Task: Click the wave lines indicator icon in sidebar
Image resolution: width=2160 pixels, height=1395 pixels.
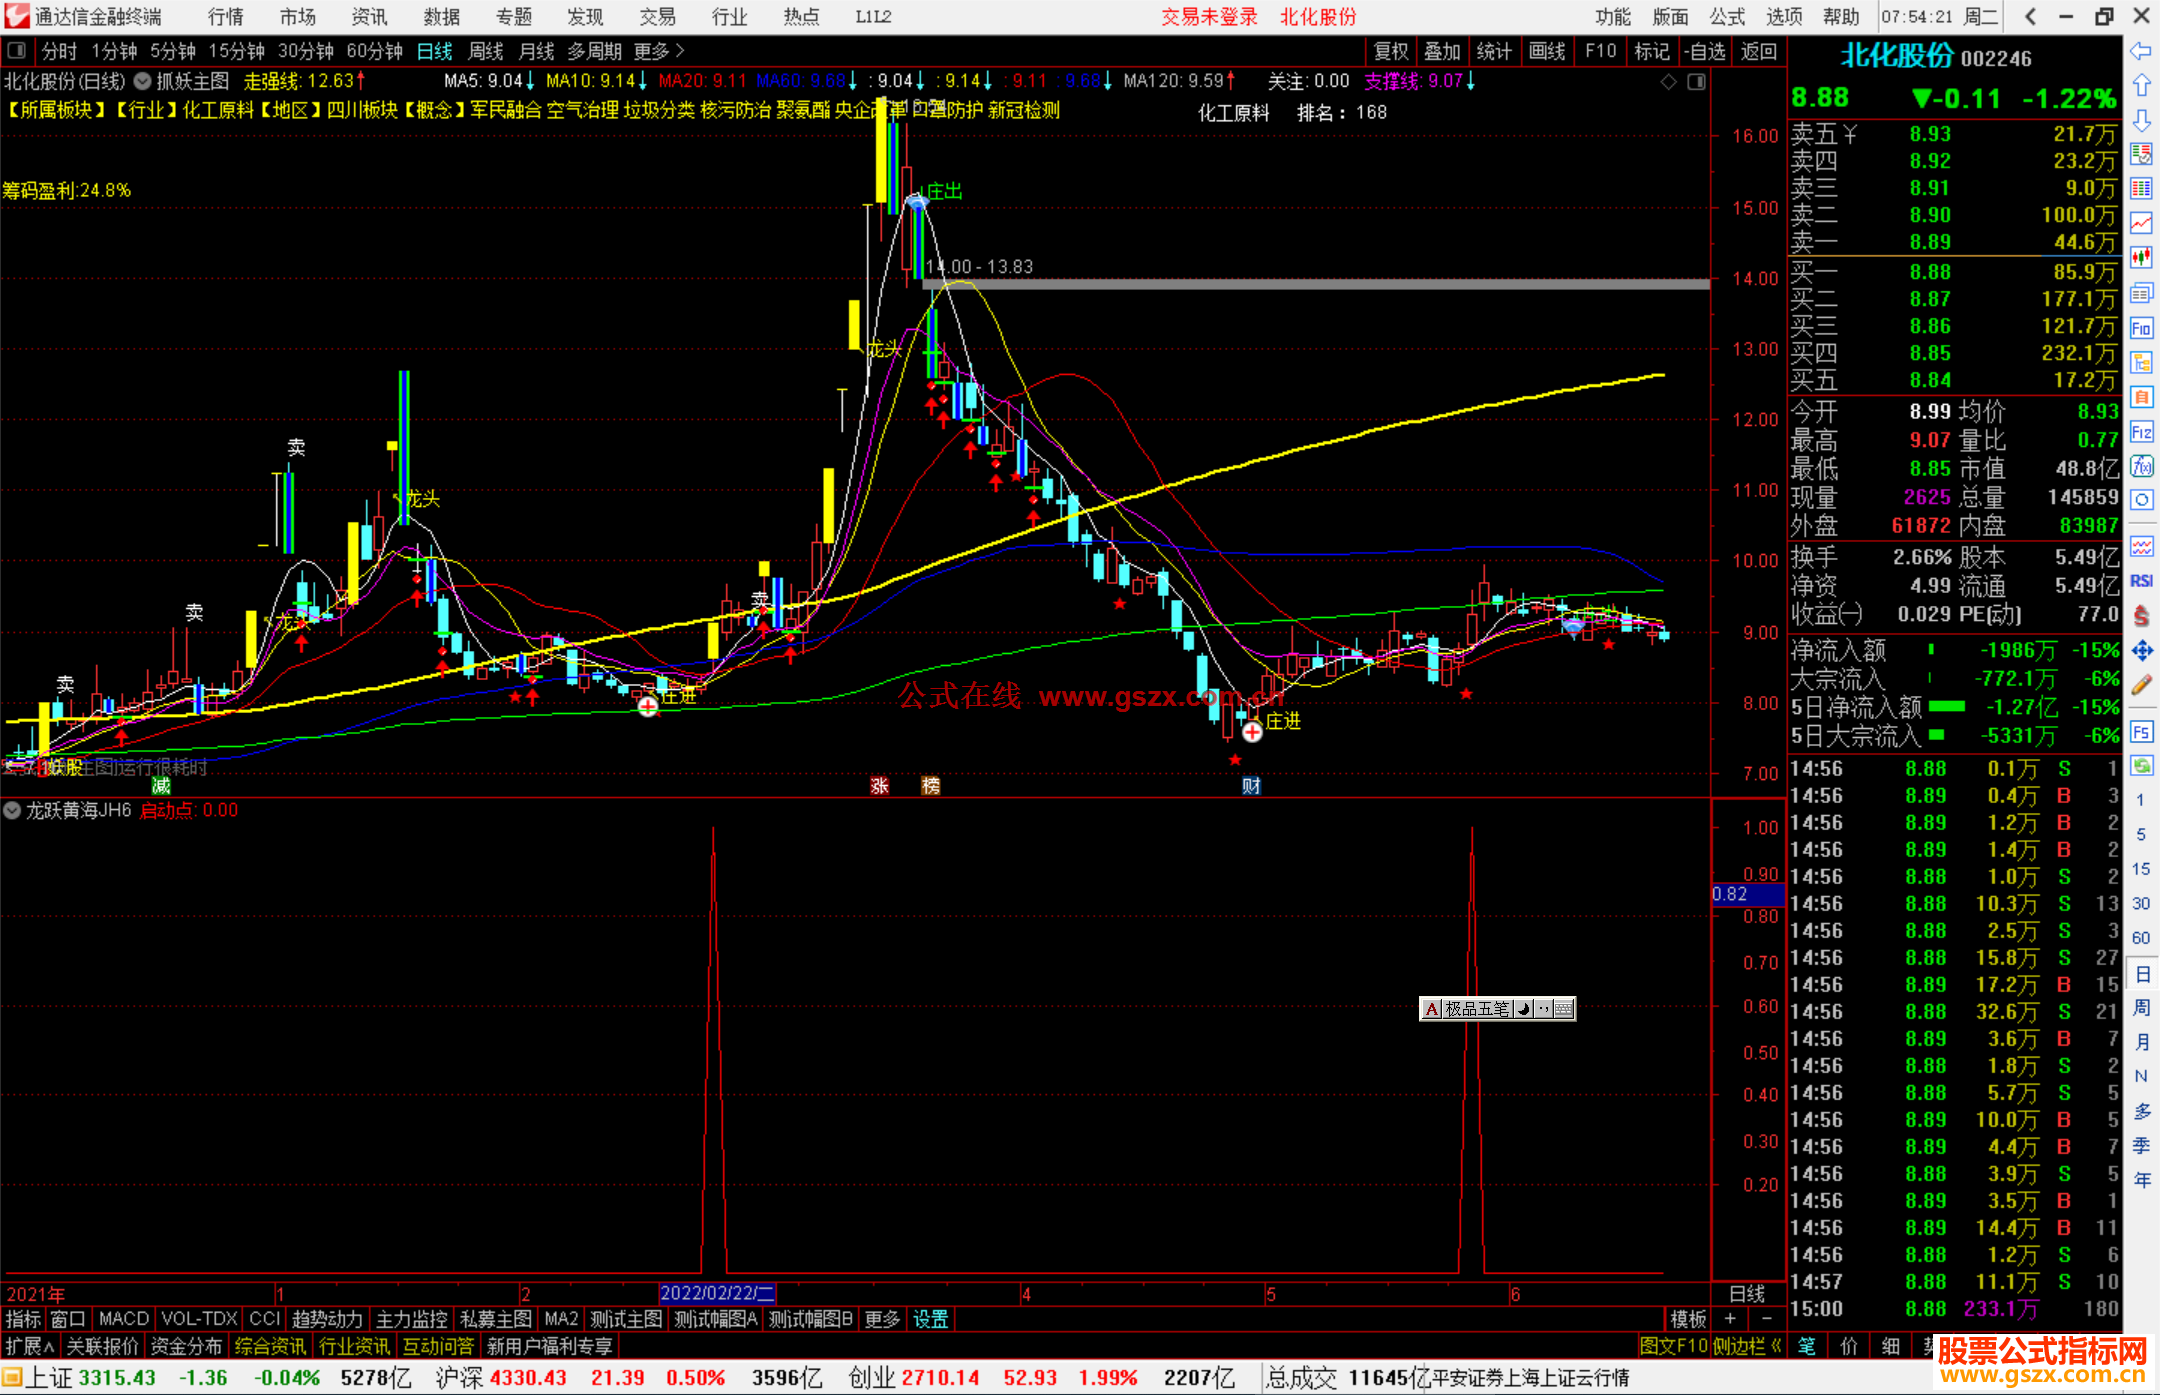Action: coord(2141,546)
